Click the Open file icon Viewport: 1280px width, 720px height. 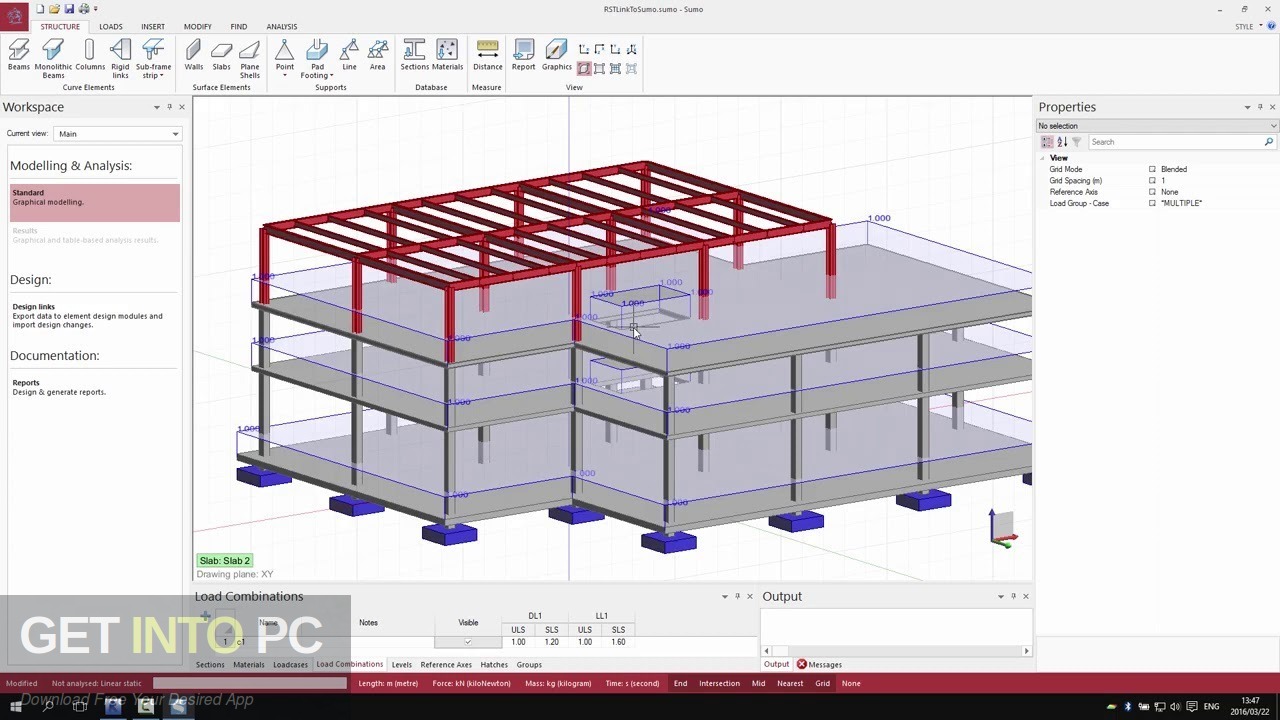[54, 9]
